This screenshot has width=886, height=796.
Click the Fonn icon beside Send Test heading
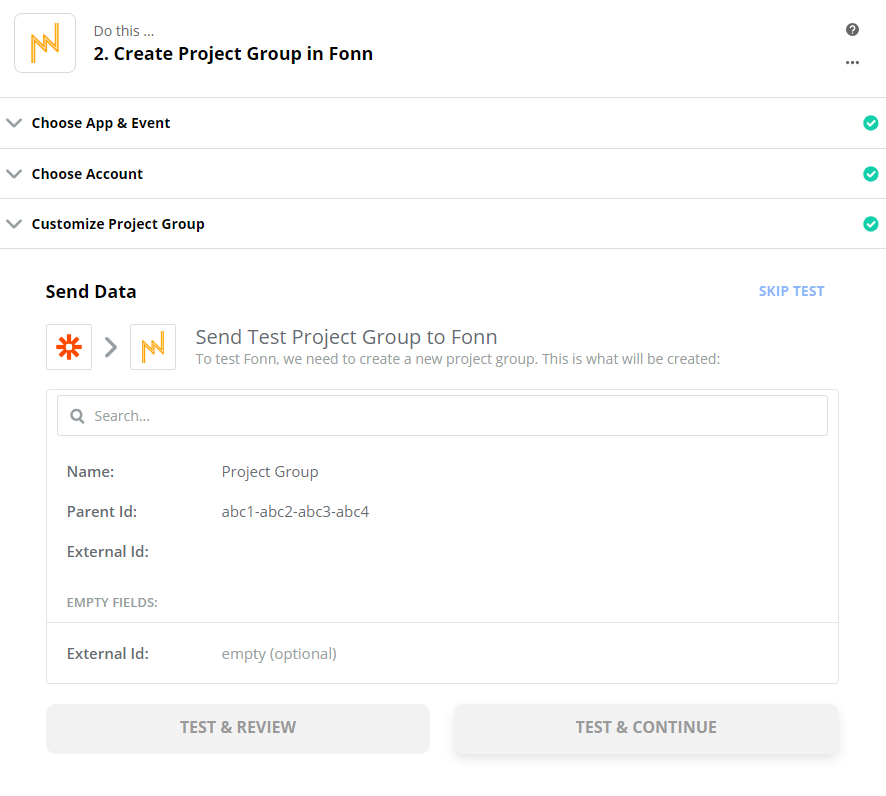click(x=153, y=347)
